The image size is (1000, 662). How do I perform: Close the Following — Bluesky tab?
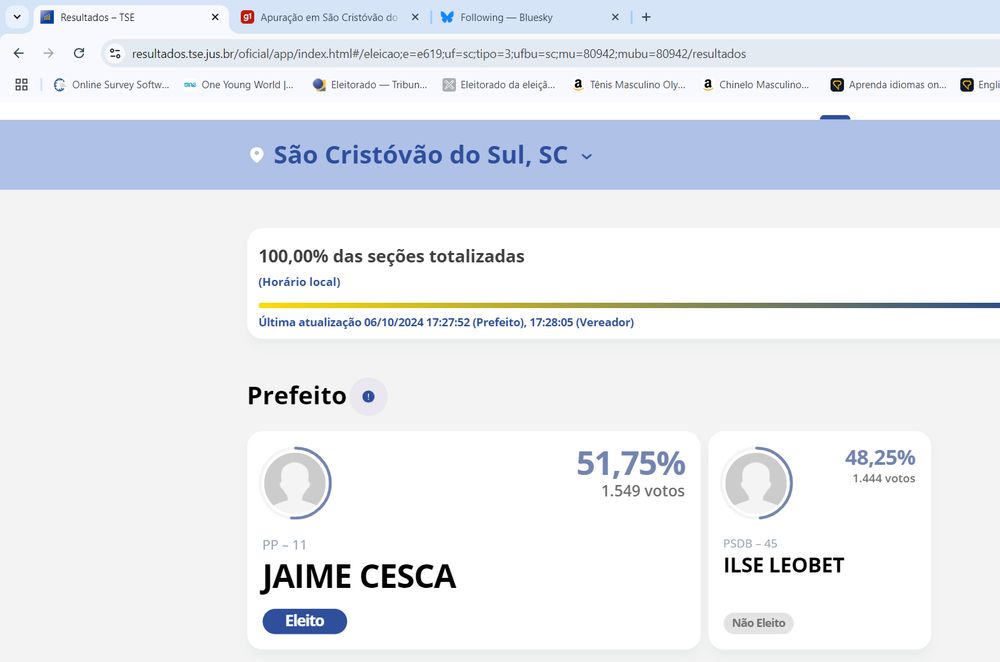[615, 17]
